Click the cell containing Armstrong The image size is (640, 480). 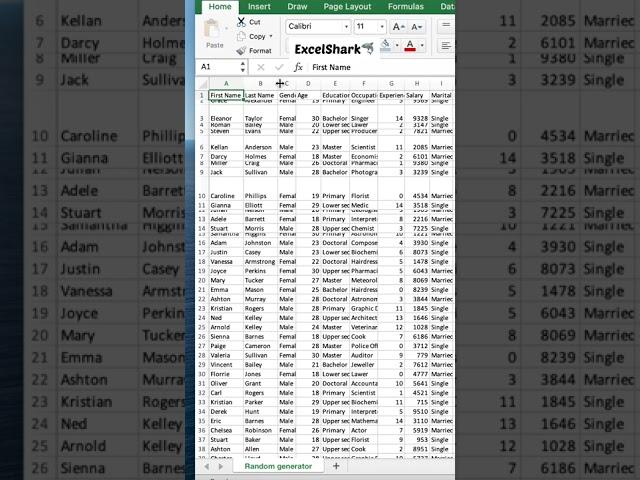(260, 262)
